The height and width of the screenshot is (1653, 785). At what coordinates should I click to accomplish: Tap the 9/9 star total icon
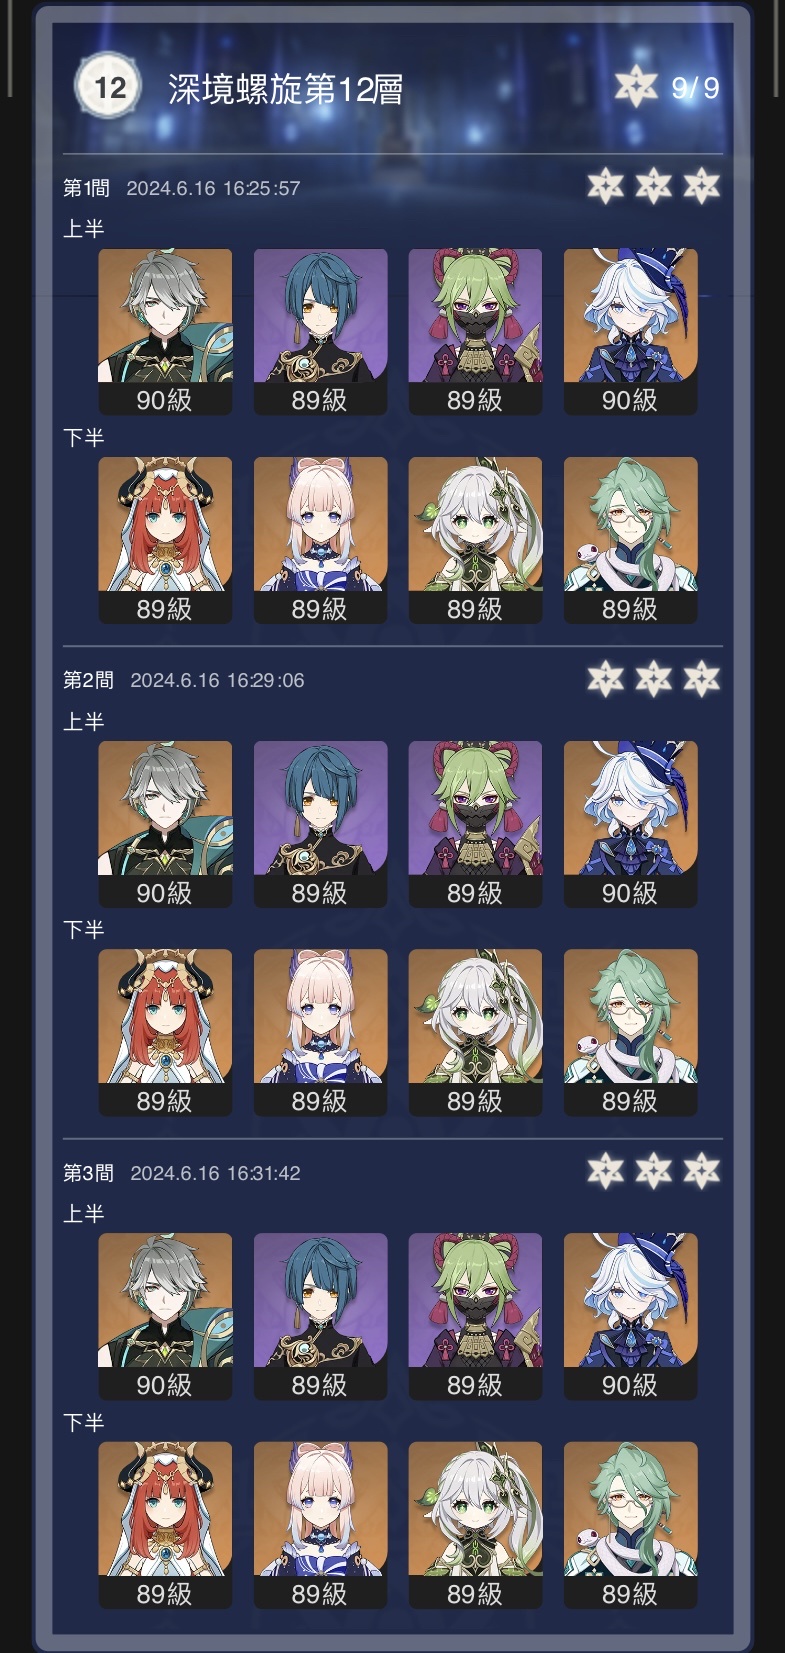[635, 87]
